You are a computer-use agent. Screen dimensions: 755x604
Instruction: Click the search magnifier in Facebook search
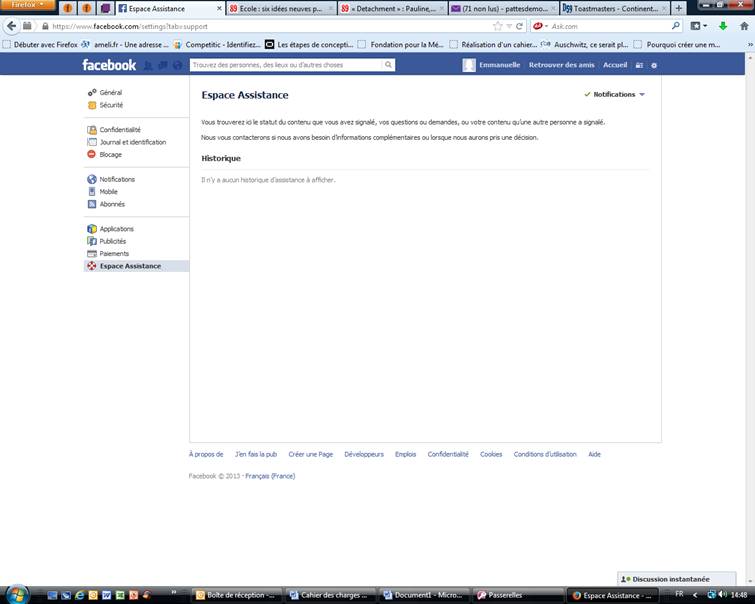(388, 65)
